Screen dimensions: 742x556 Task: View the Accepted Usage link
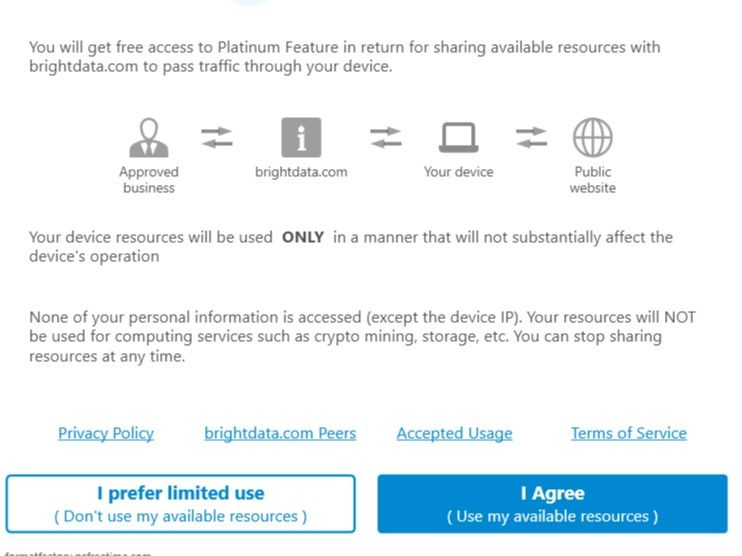click(454, 433)
